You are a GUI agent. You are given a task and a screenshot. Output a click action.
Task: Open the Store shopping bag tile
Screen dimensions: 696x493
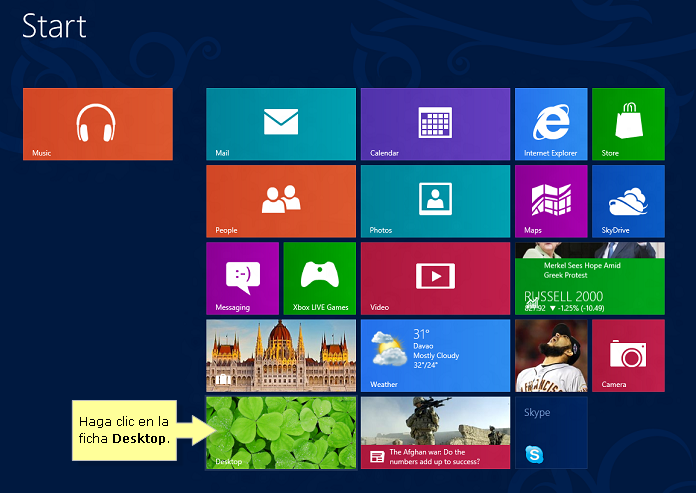tap(629, 124)
